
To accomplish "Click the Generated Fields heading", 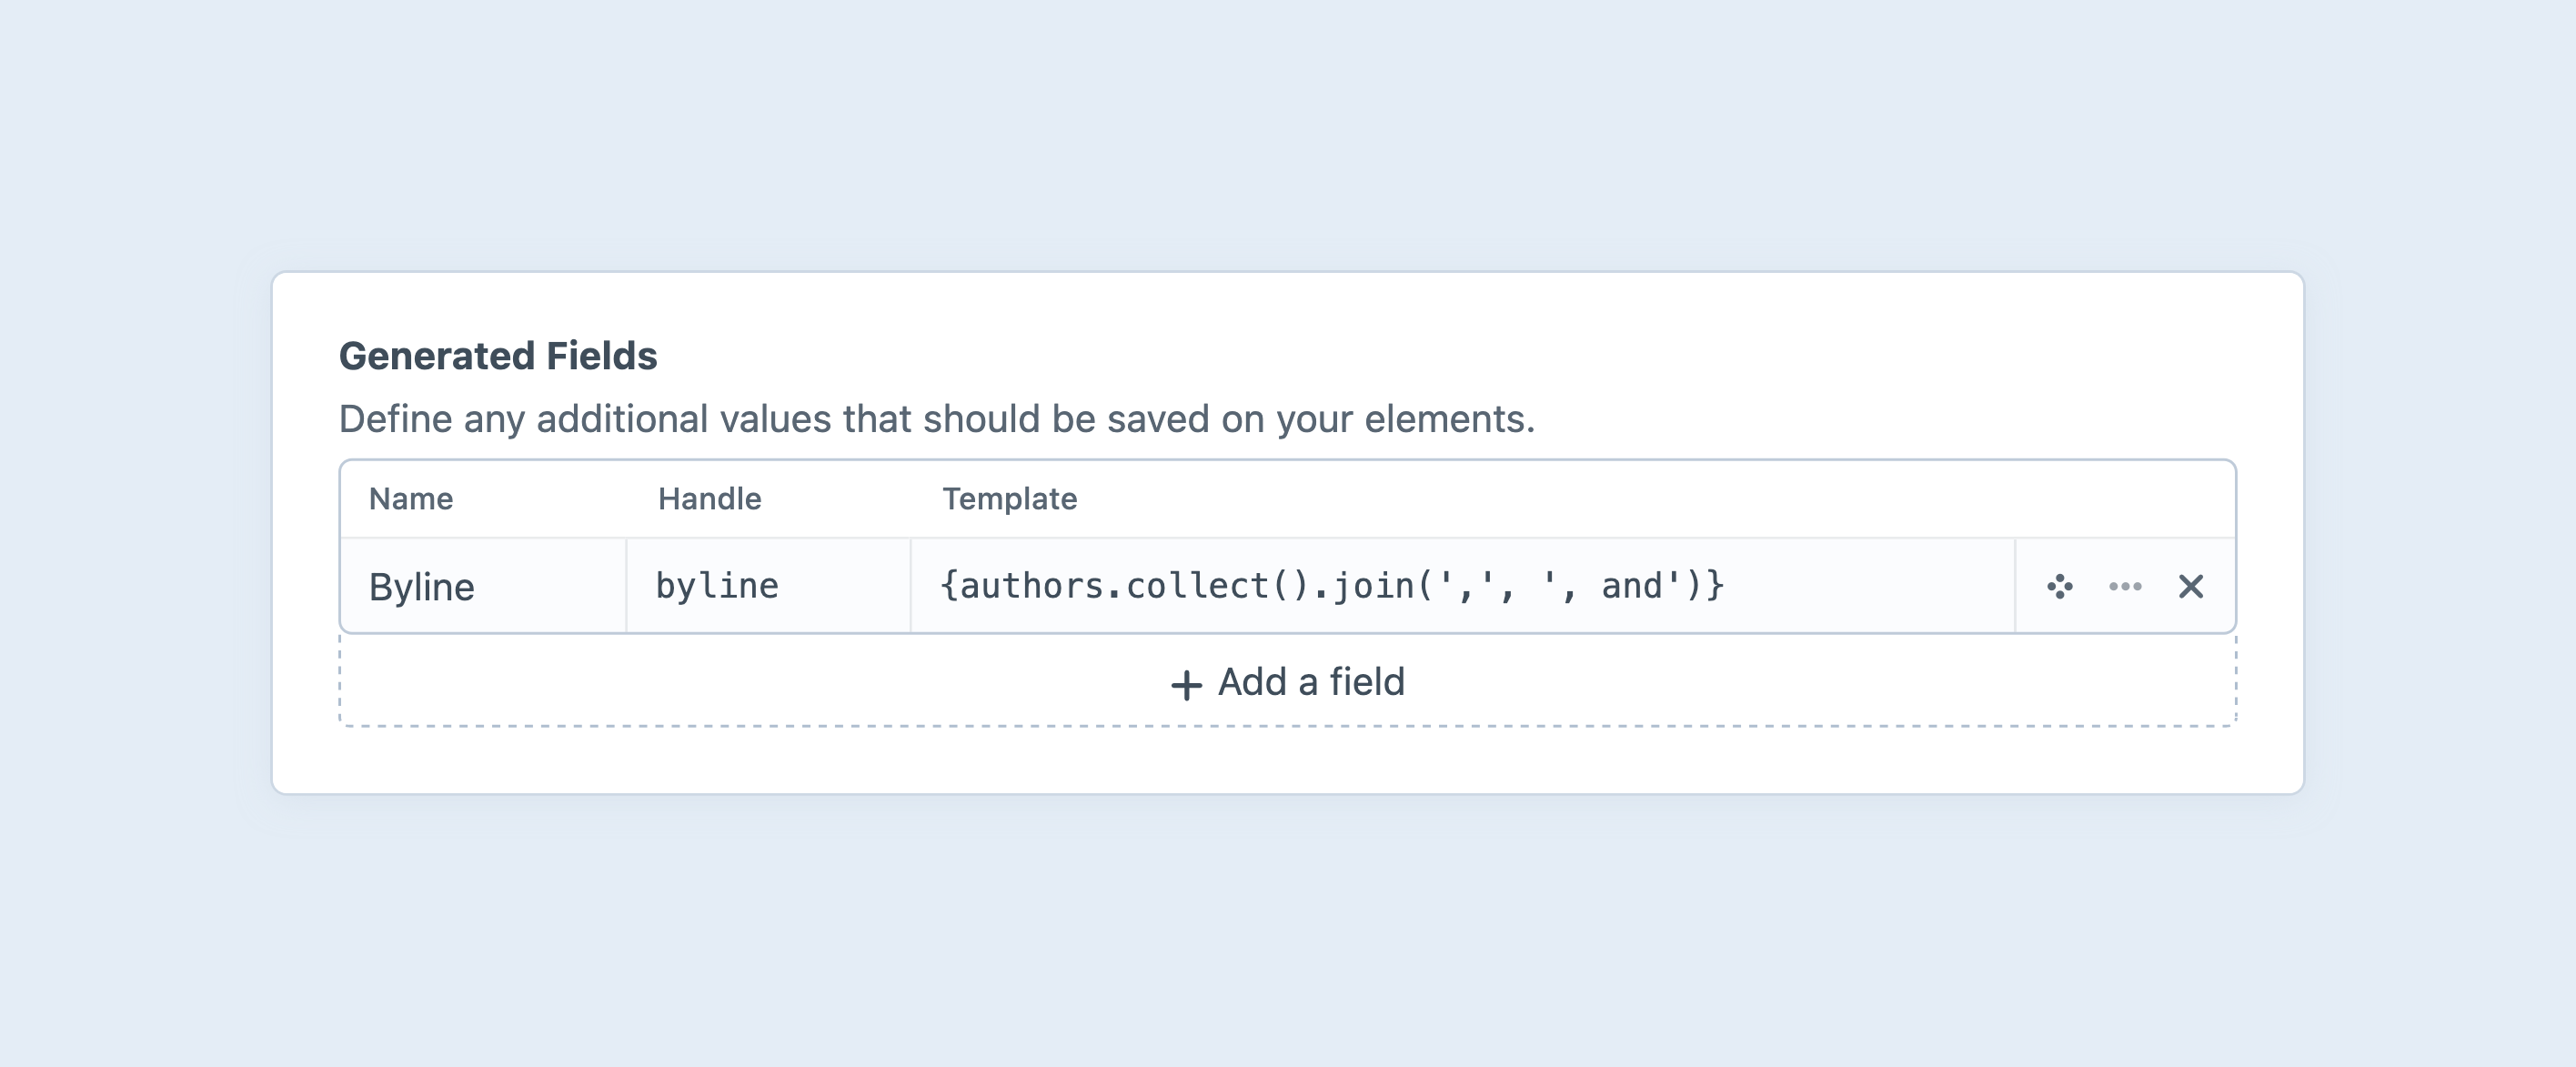I will 500,355.
